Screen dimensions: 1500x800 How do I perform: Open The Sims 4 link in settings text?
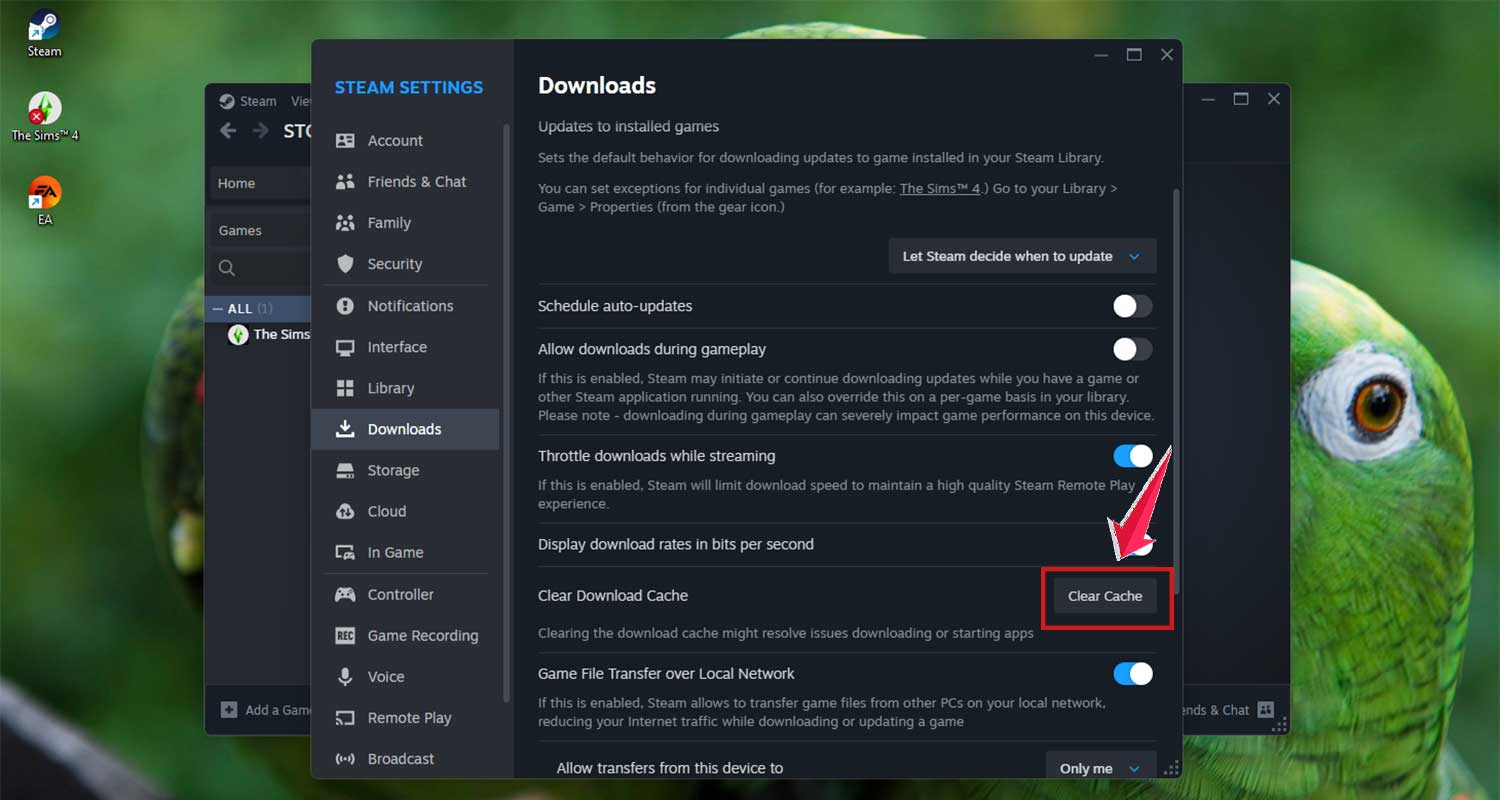click(938, 188)
